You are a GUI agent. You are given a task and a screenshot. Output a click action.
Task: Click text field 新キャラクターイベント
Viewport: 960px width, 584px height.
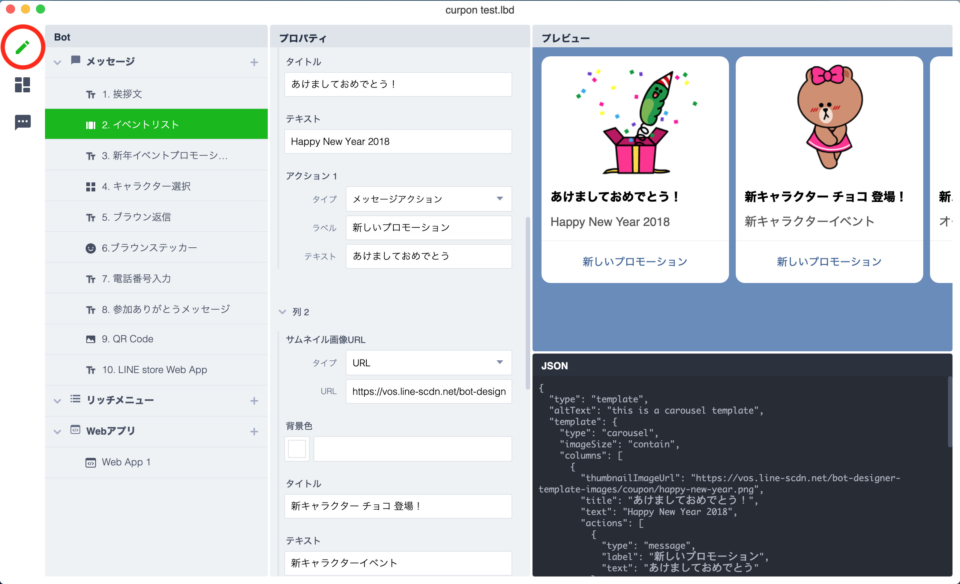coord(398,563)
